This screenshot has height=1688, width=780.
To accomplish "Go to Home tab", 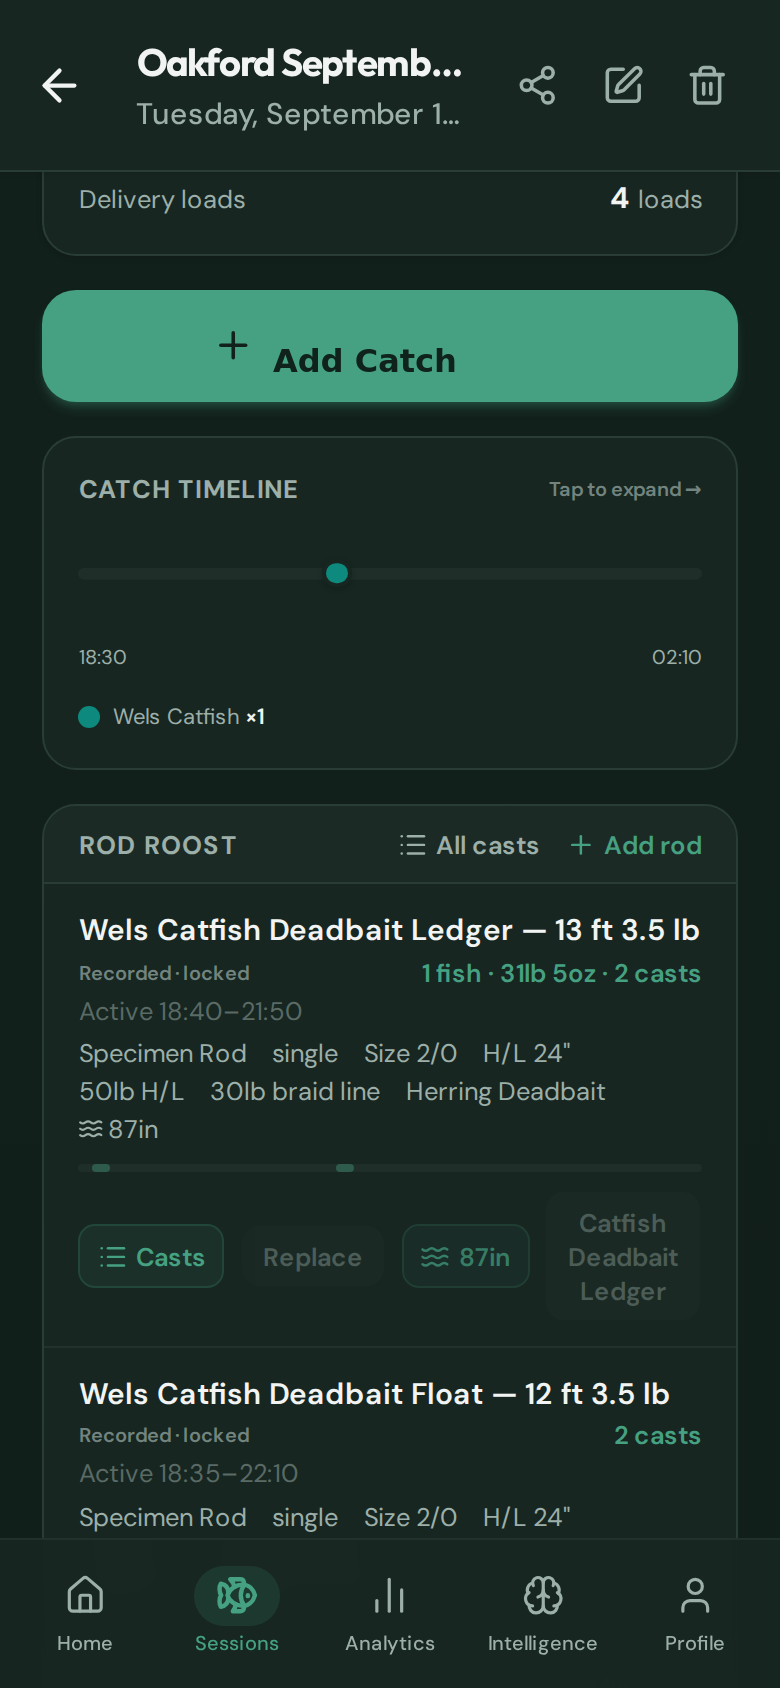I will click(x=85, y=1613).
